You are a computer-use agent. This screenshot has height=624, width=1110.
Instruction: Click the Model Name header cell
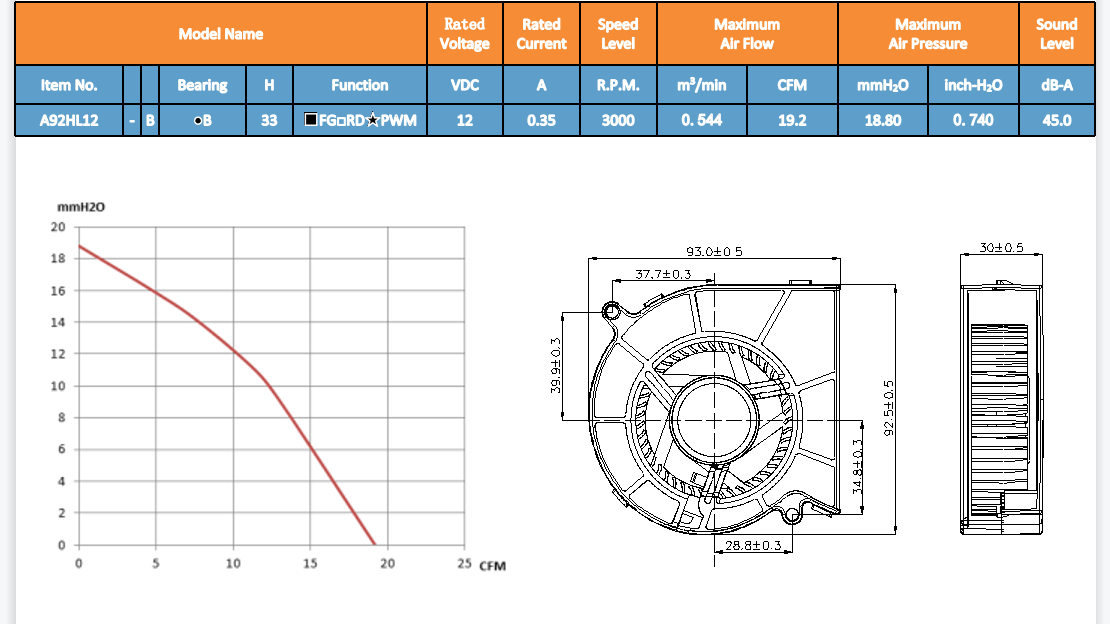[220, 34]
